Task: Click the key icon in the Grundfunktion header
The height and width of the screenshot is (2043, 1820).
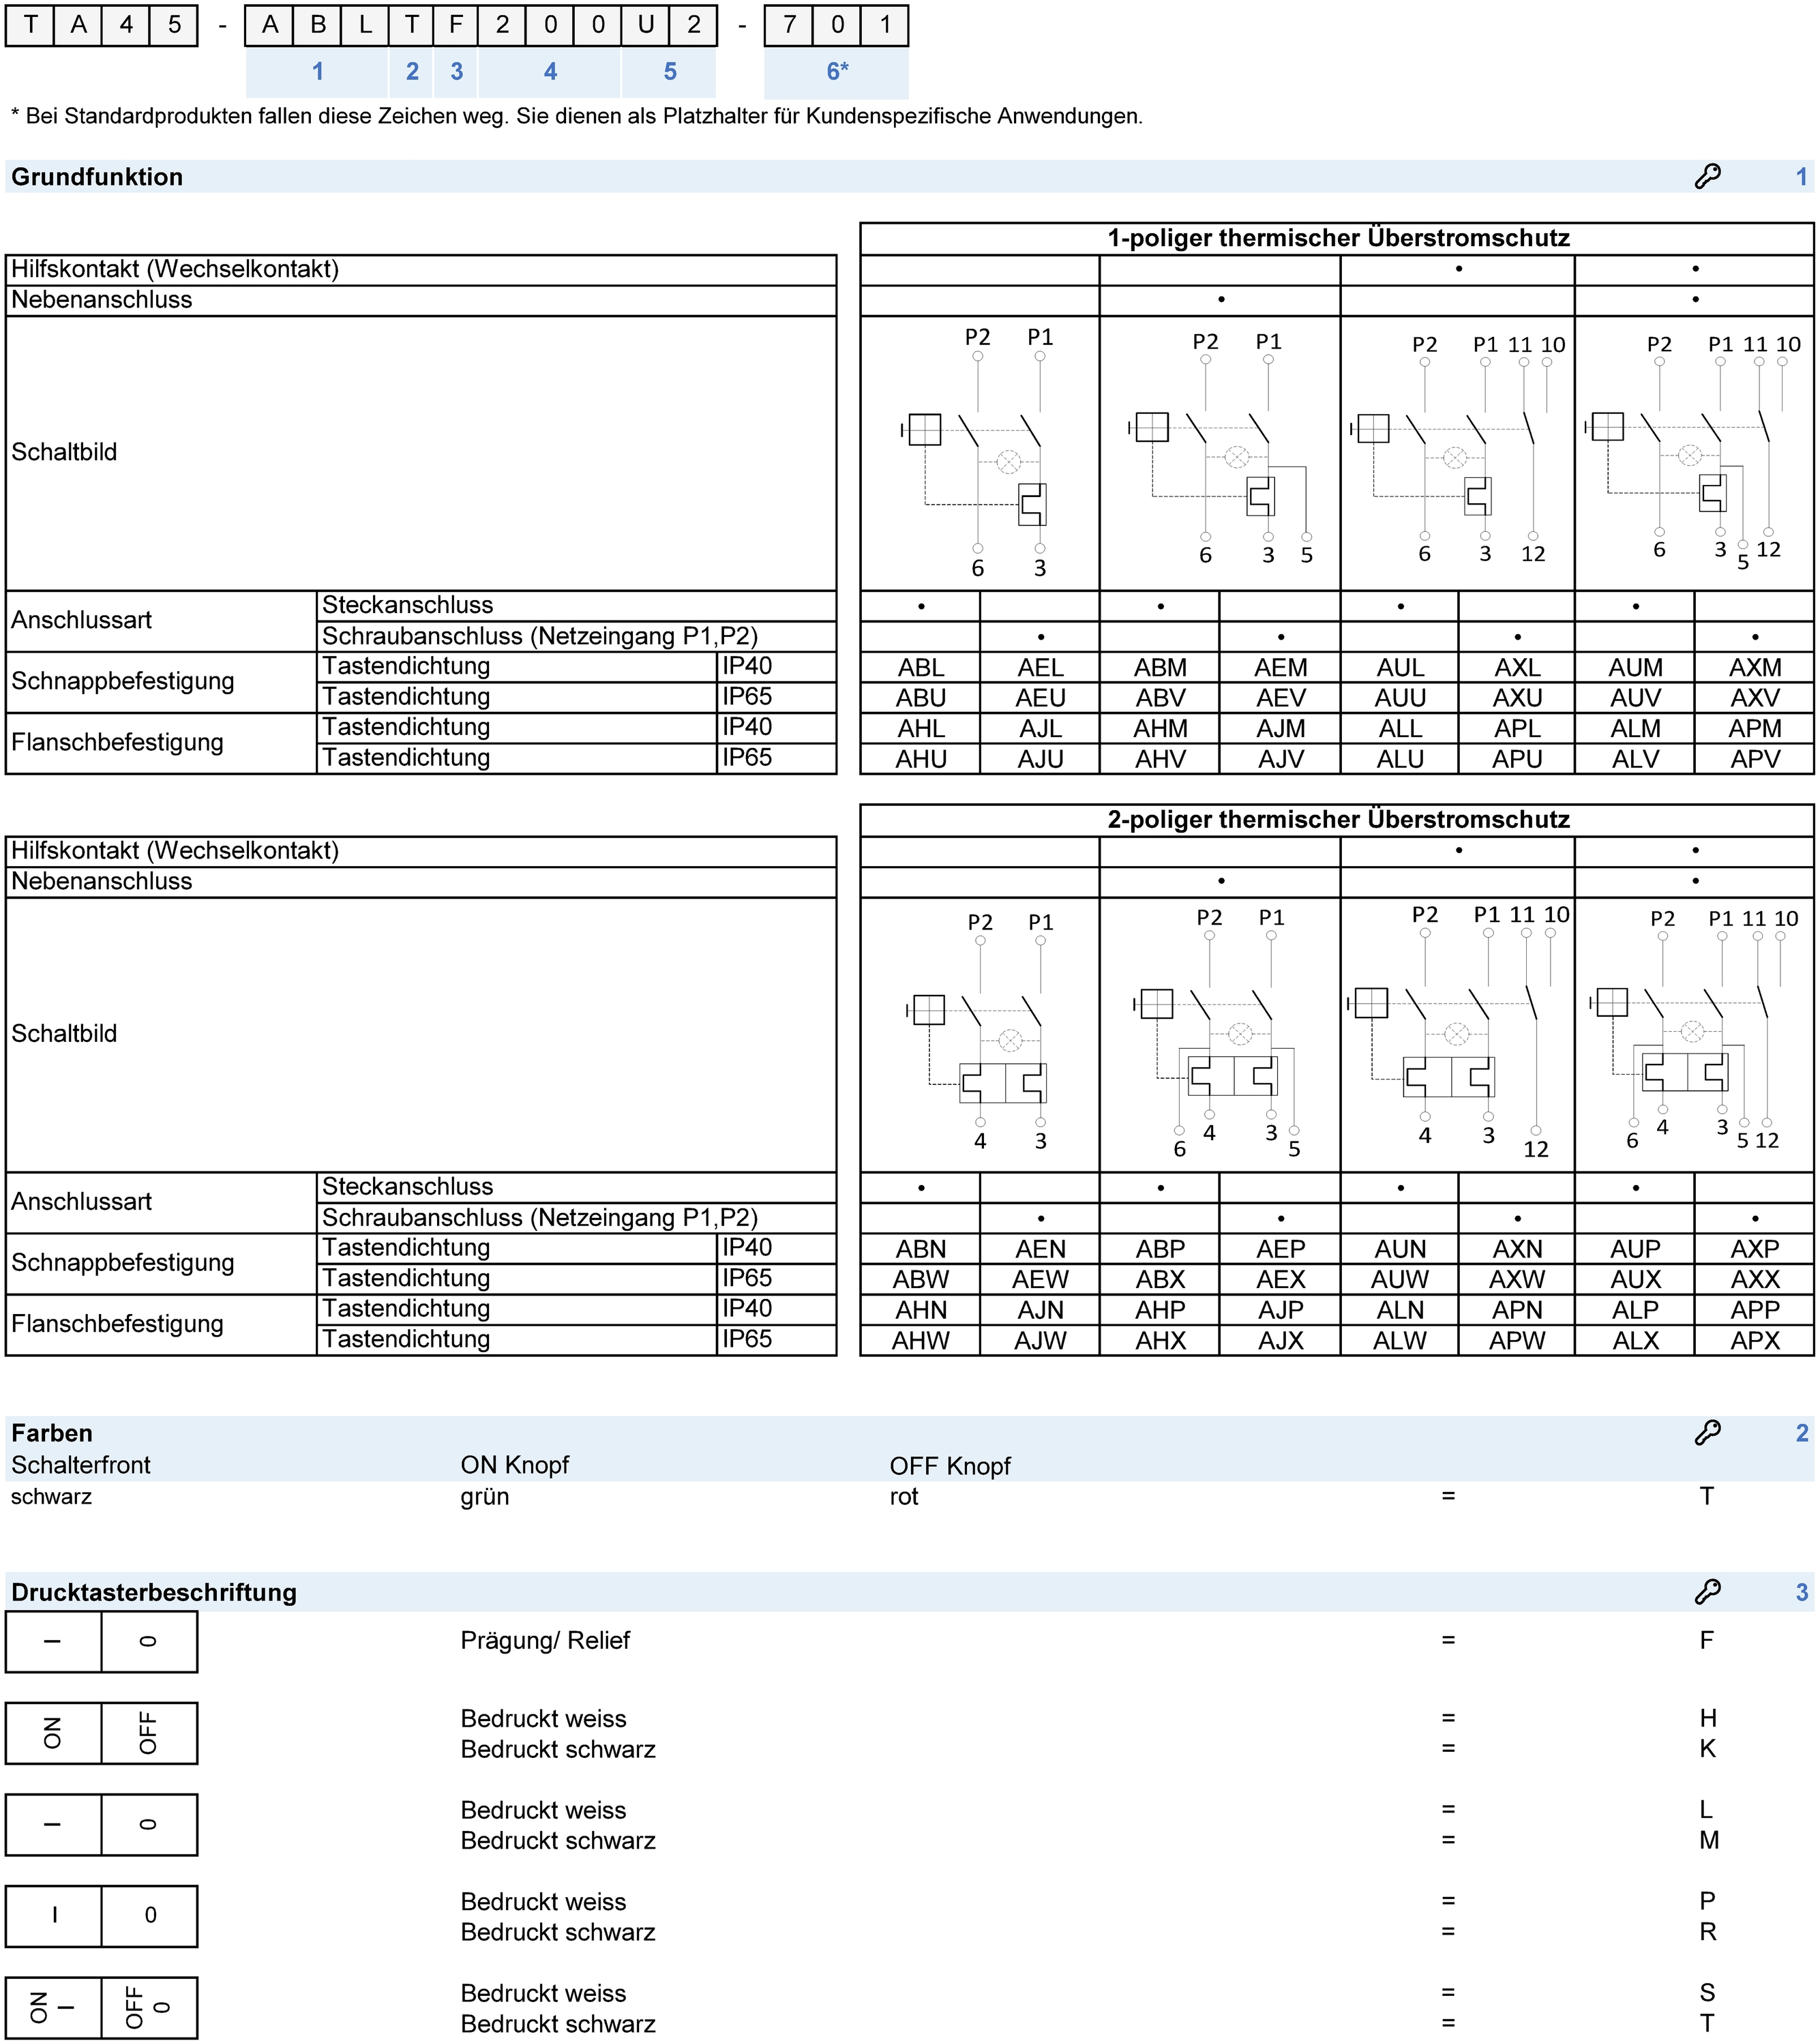Action: pyautogui.click(x=1707, y=176)
